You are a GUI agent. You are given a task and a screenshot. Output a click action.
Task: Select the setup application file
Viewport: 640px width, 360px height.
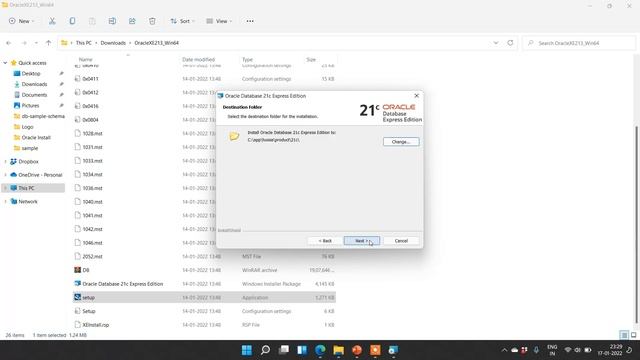click(x=204, y=298)
